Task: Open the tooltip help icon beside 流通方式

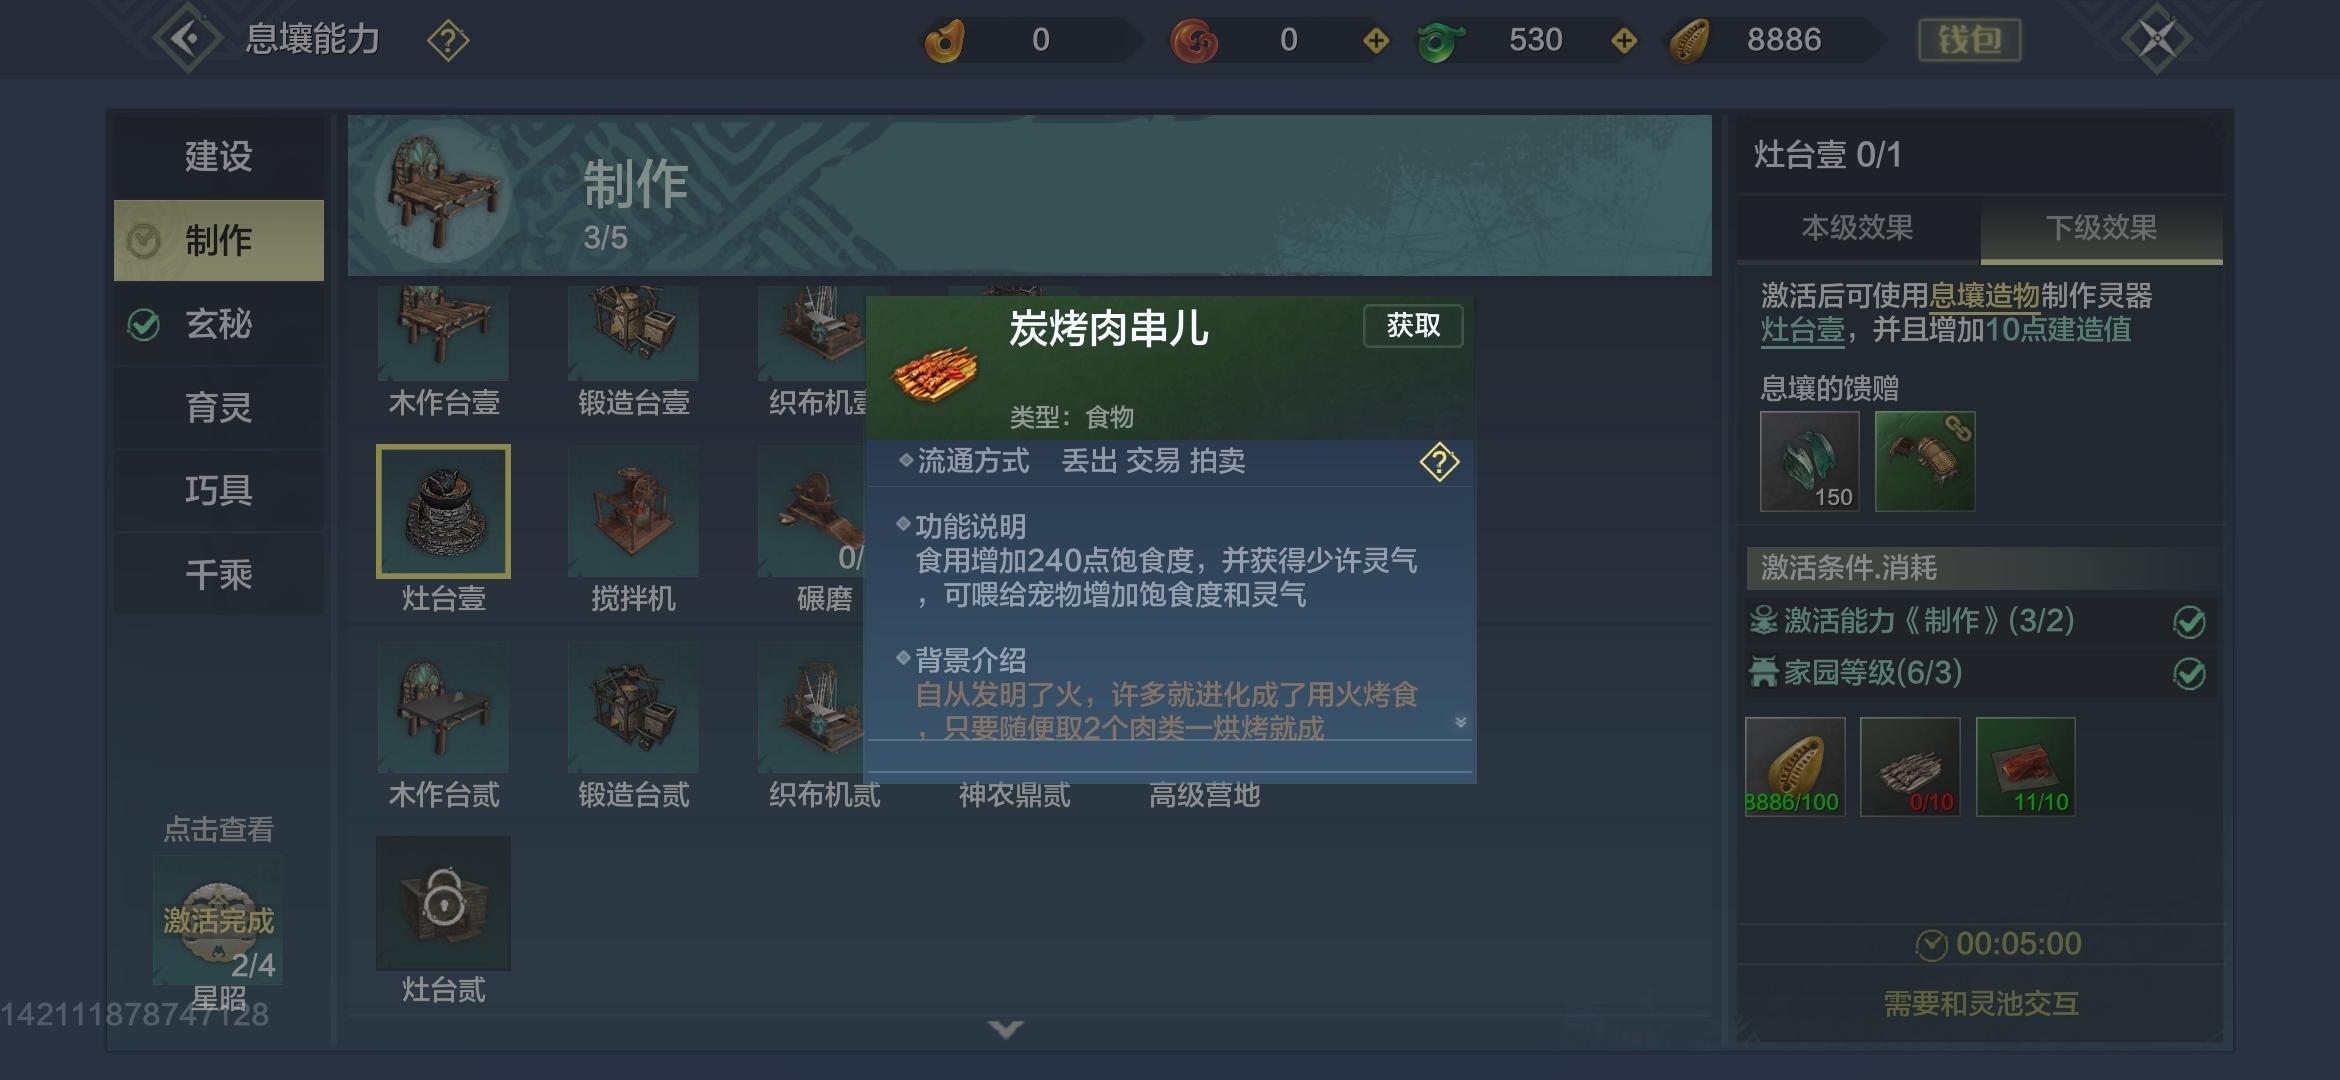Action: click(x=1439, y=462)
